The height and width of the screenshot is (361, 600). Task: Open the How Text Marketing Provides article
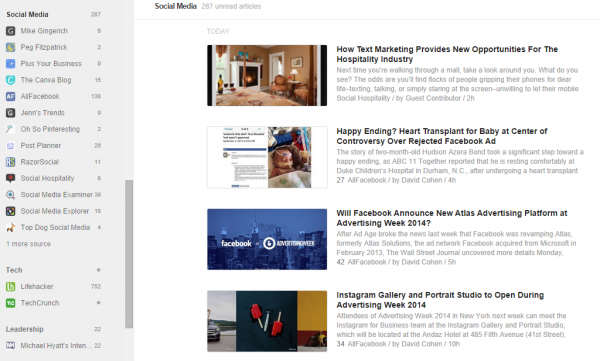[x=447, y=54]
